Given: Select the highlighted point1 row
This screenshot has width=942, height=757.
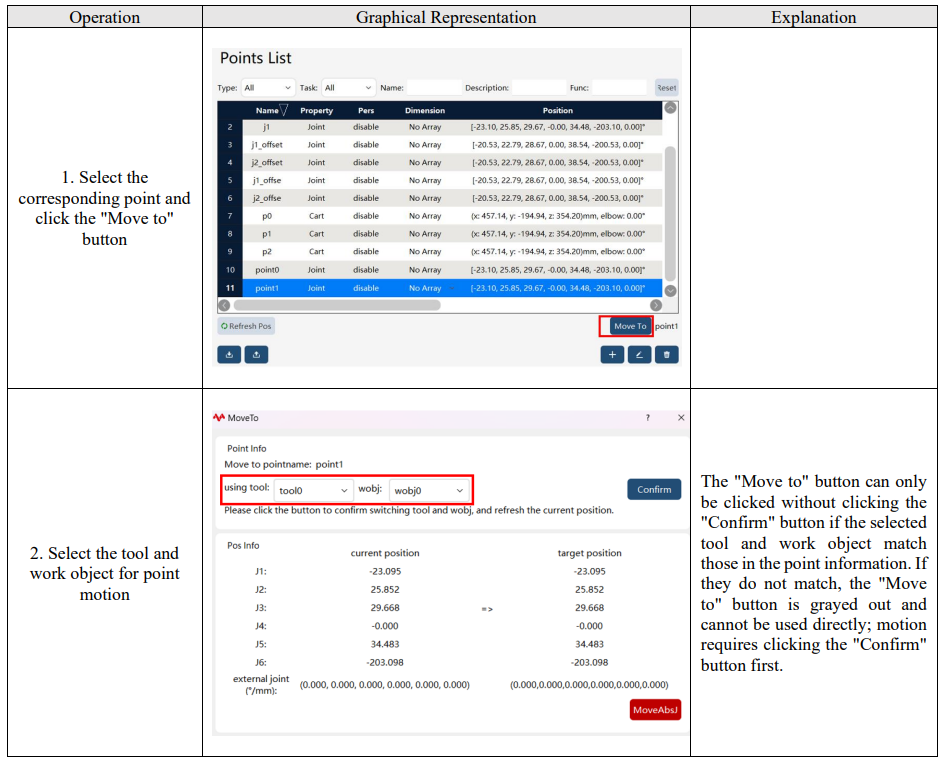Looking at the screenshot, I should pyautogui.click(x=440, y=288).
